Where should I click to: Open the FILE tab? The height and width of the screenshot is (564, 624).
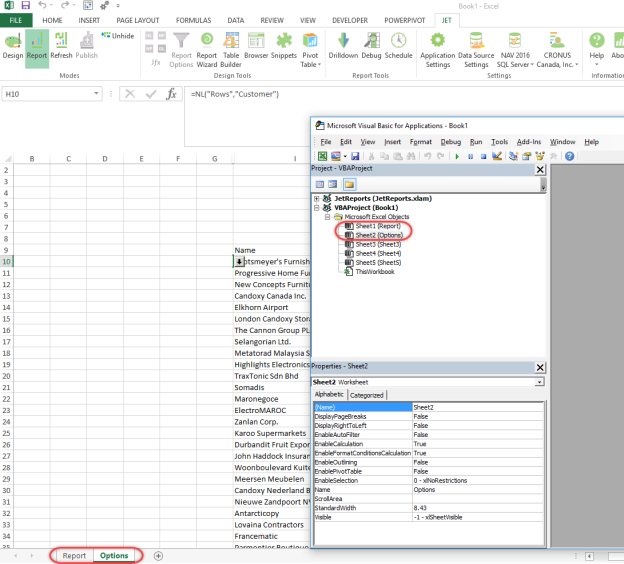pos(16,20)
